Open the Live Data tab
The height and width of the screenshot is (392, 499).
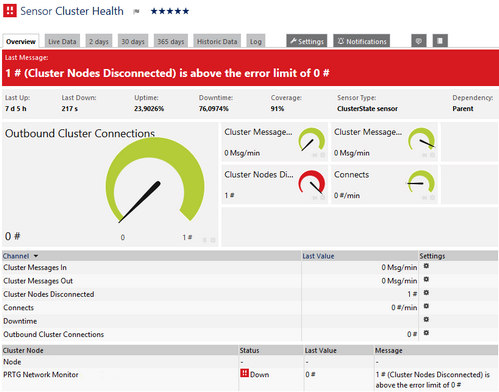[62, 41]
